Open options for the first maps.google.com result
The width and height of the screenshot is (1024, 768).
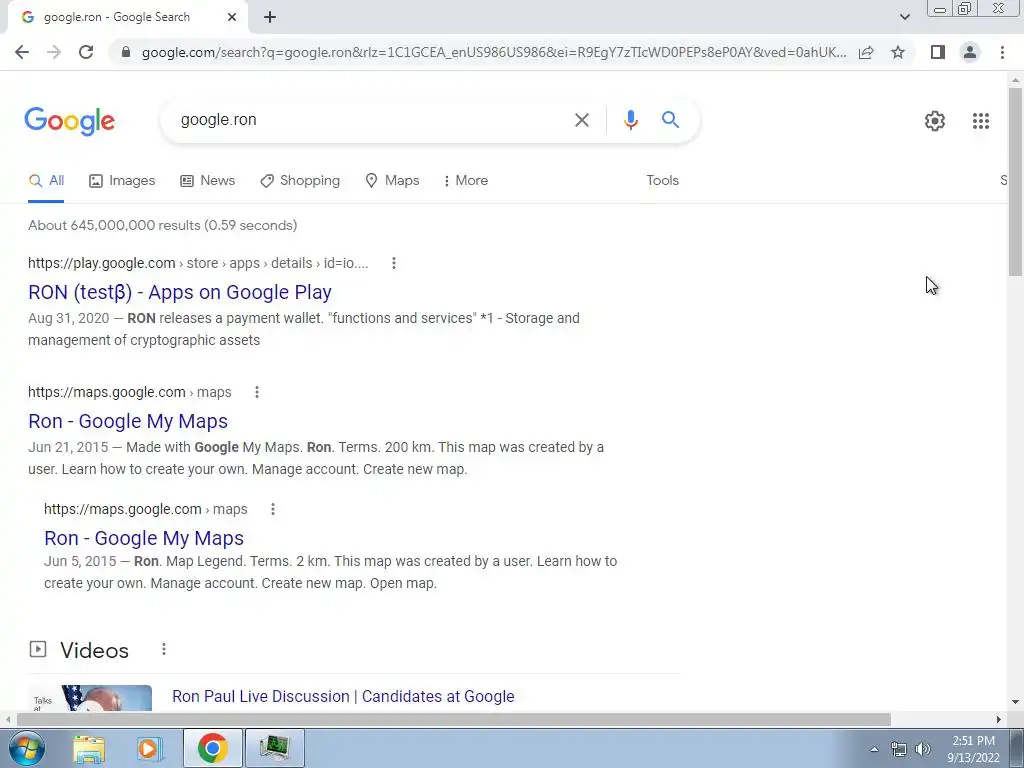pyautogui.click(x=257, y=392)
